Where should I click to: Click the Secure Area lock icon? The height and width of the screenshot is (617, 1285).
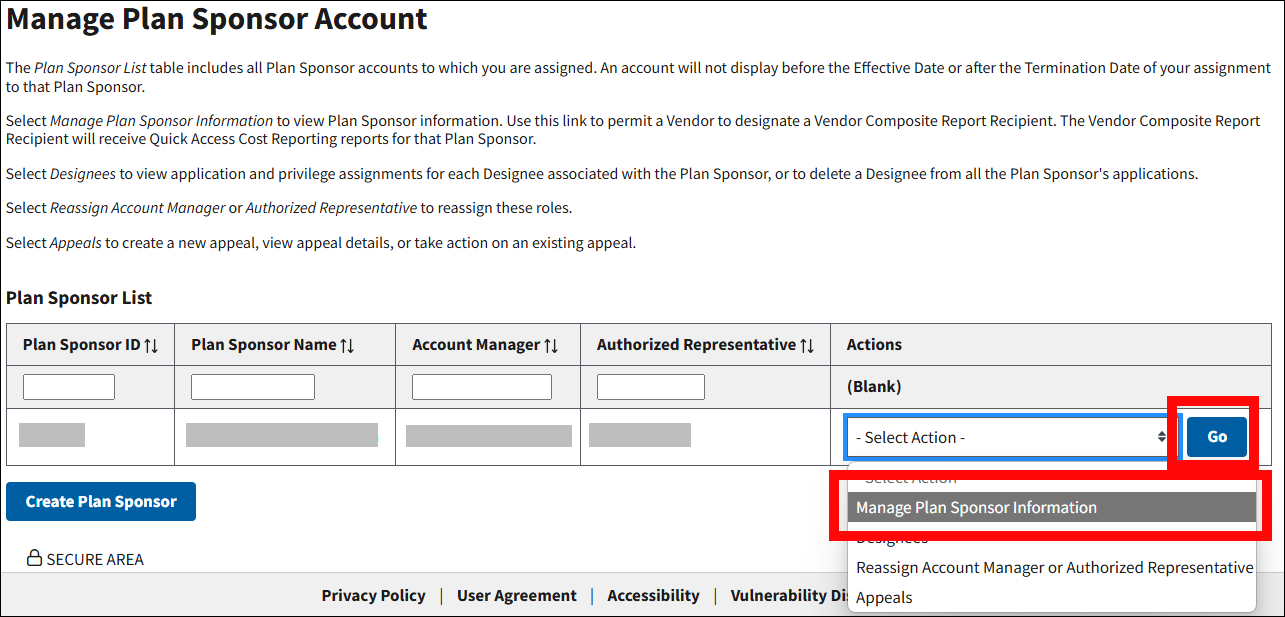(x=34, y=558)
